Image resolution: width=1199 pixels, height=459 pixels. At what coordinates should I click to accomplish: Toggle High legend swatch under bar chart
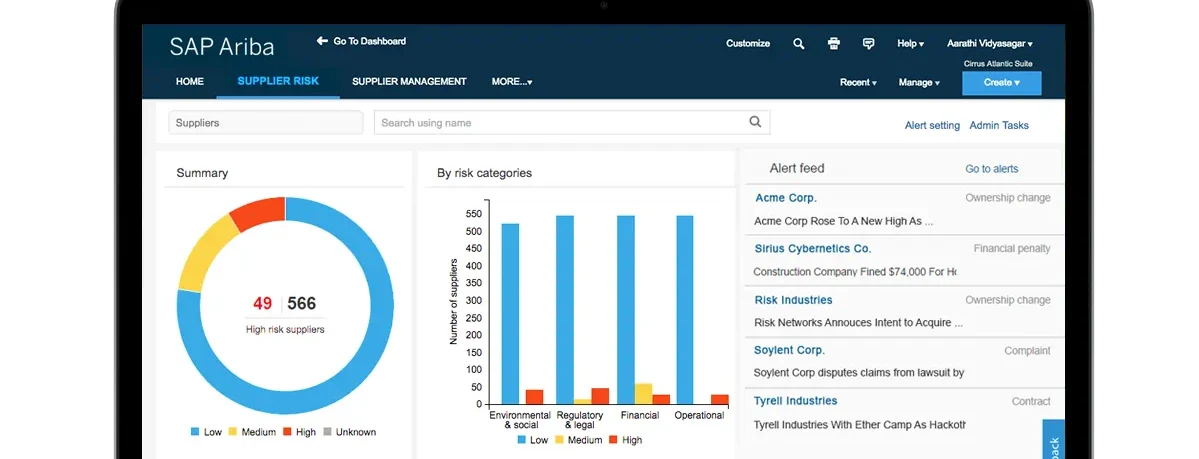614,440
